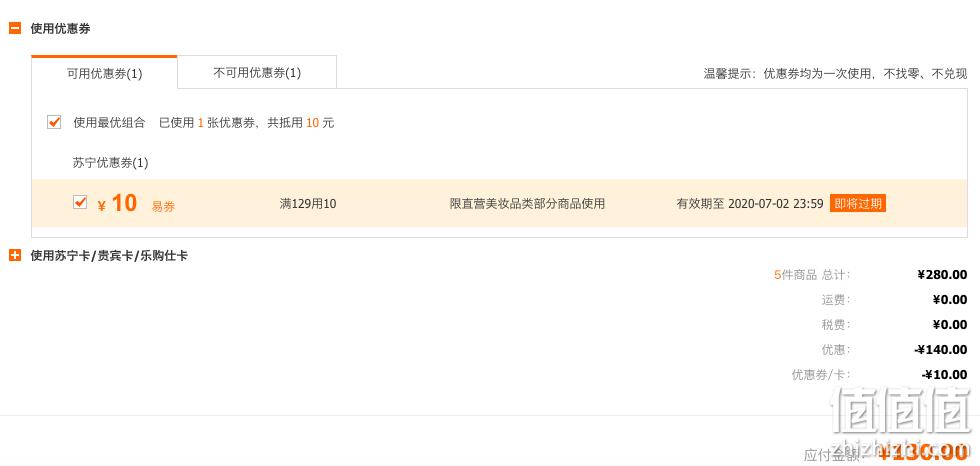The image size is (980, 466).
Task: Click the 使用优惠券 section heading
Action: [60, 29]
